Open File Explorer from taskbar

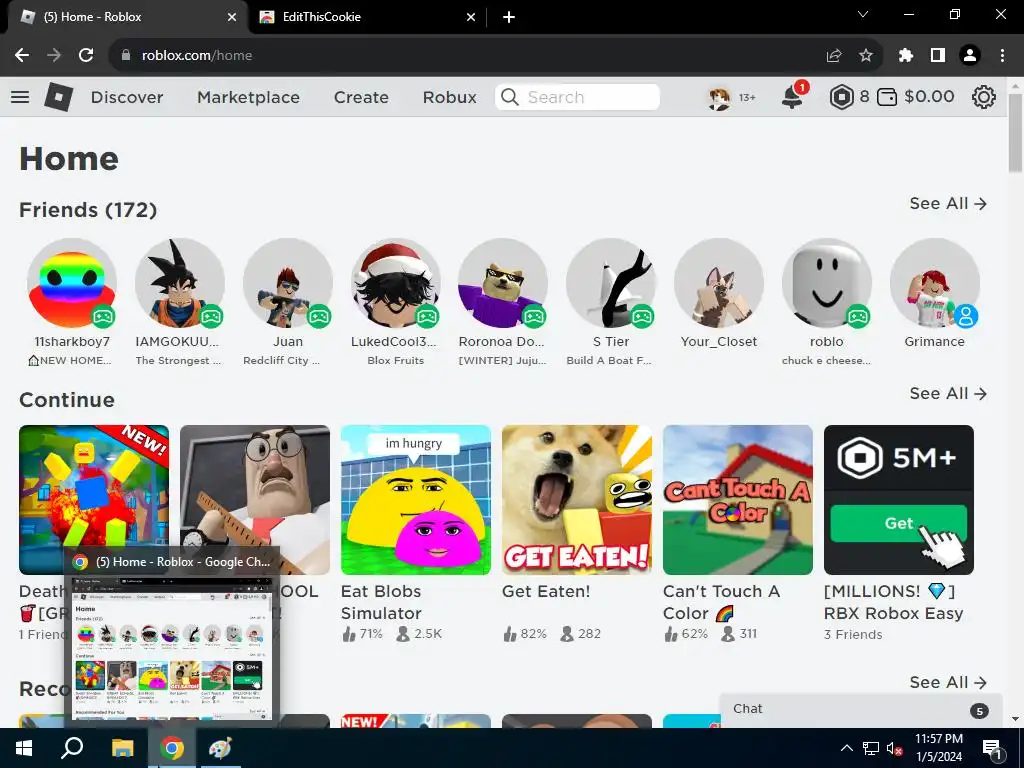click(122, 748)
